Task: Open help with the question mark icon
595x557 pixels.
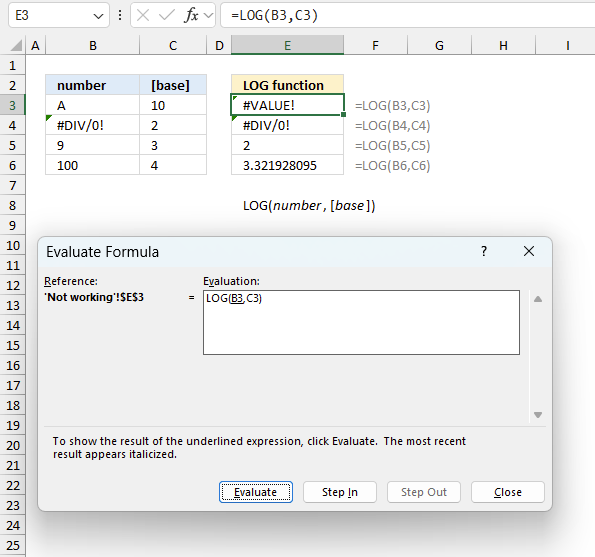Action: pos(484,251)
